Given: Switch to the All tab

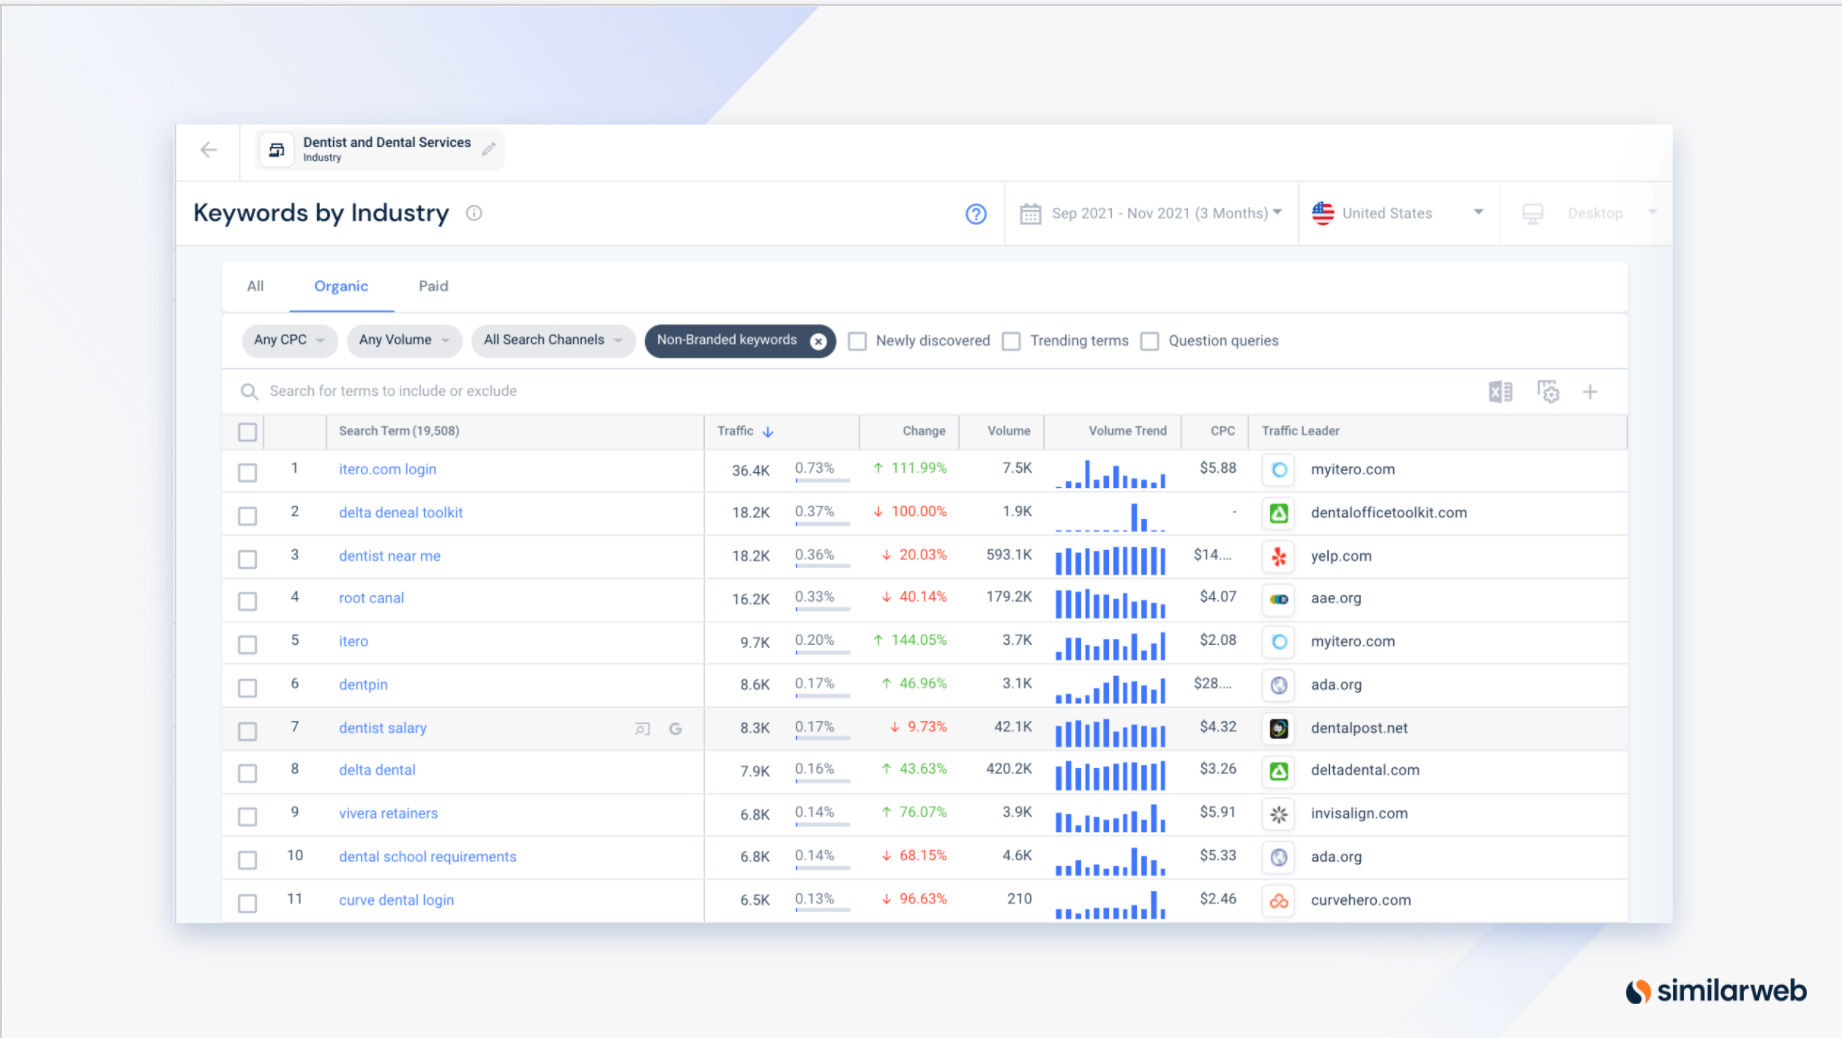Looking at the screenshot, I should click(x=256, y=286).
